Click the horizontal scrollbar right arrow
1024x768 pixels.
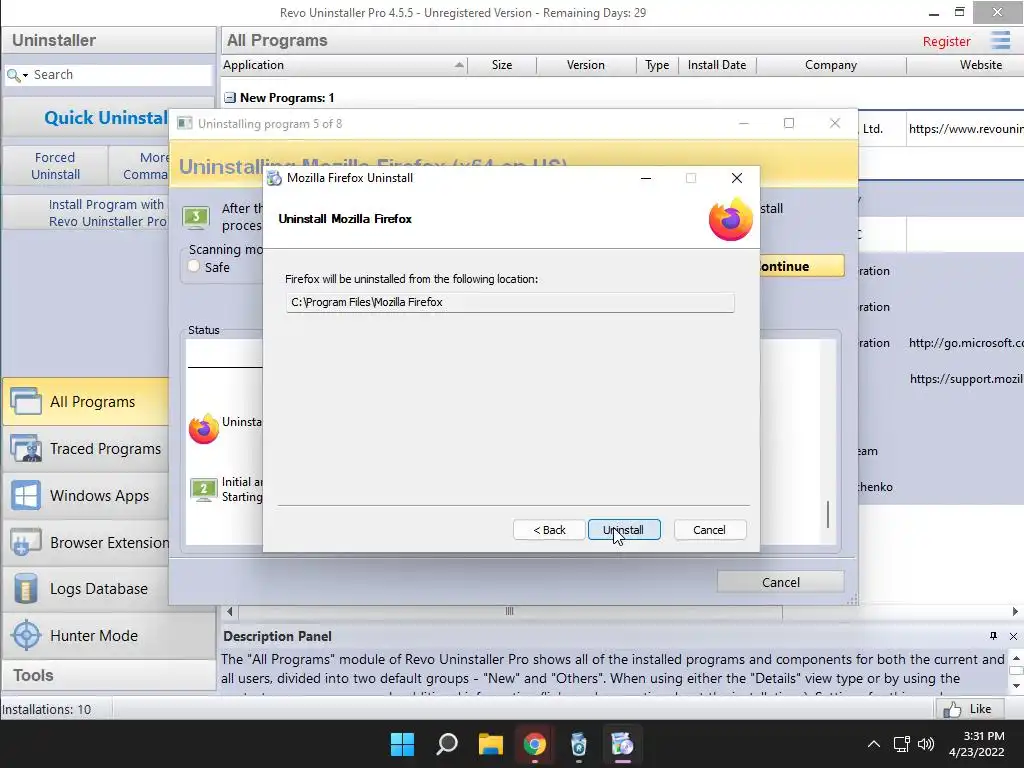(1015, 611)
